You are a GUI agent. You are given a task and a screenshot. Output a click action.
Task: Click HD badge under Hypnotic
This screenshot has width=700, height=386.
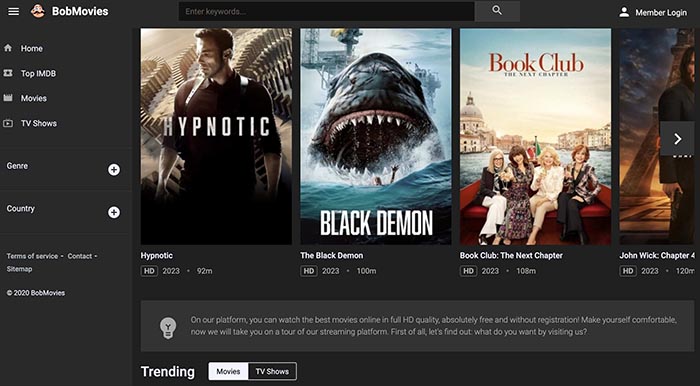click(149, 271)
